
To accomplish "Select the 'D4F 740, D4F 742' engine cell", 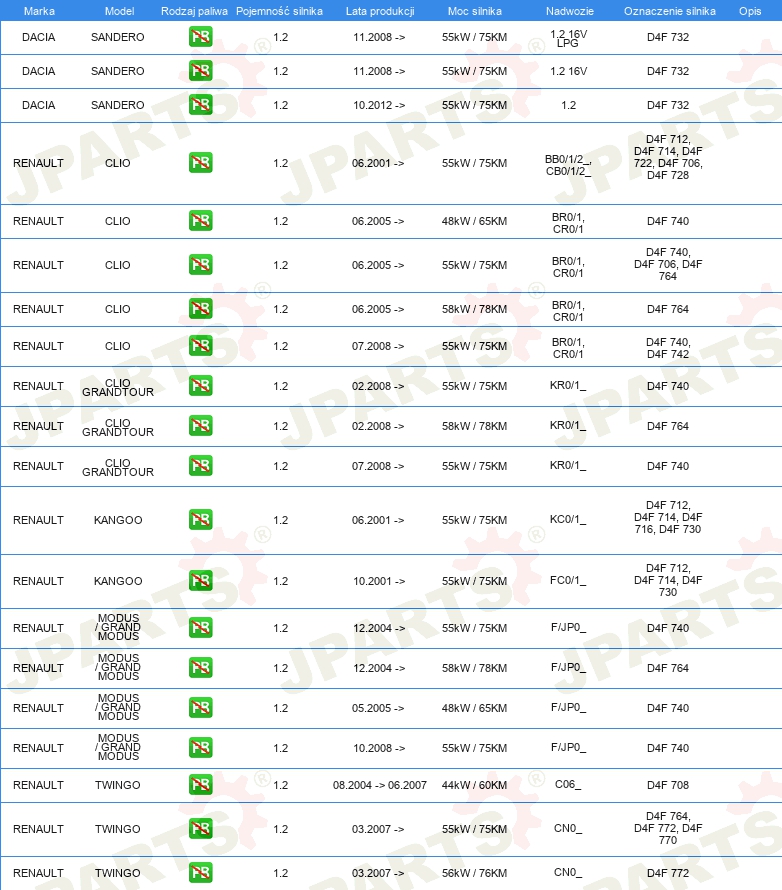I will [668, 348].
